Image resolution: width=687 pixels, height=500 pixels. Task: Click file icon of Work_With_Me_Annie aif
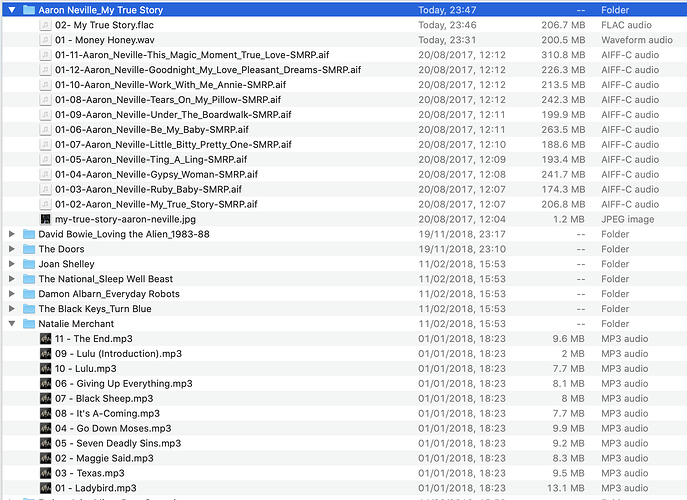pyautogui.click(x=45, y=85)
